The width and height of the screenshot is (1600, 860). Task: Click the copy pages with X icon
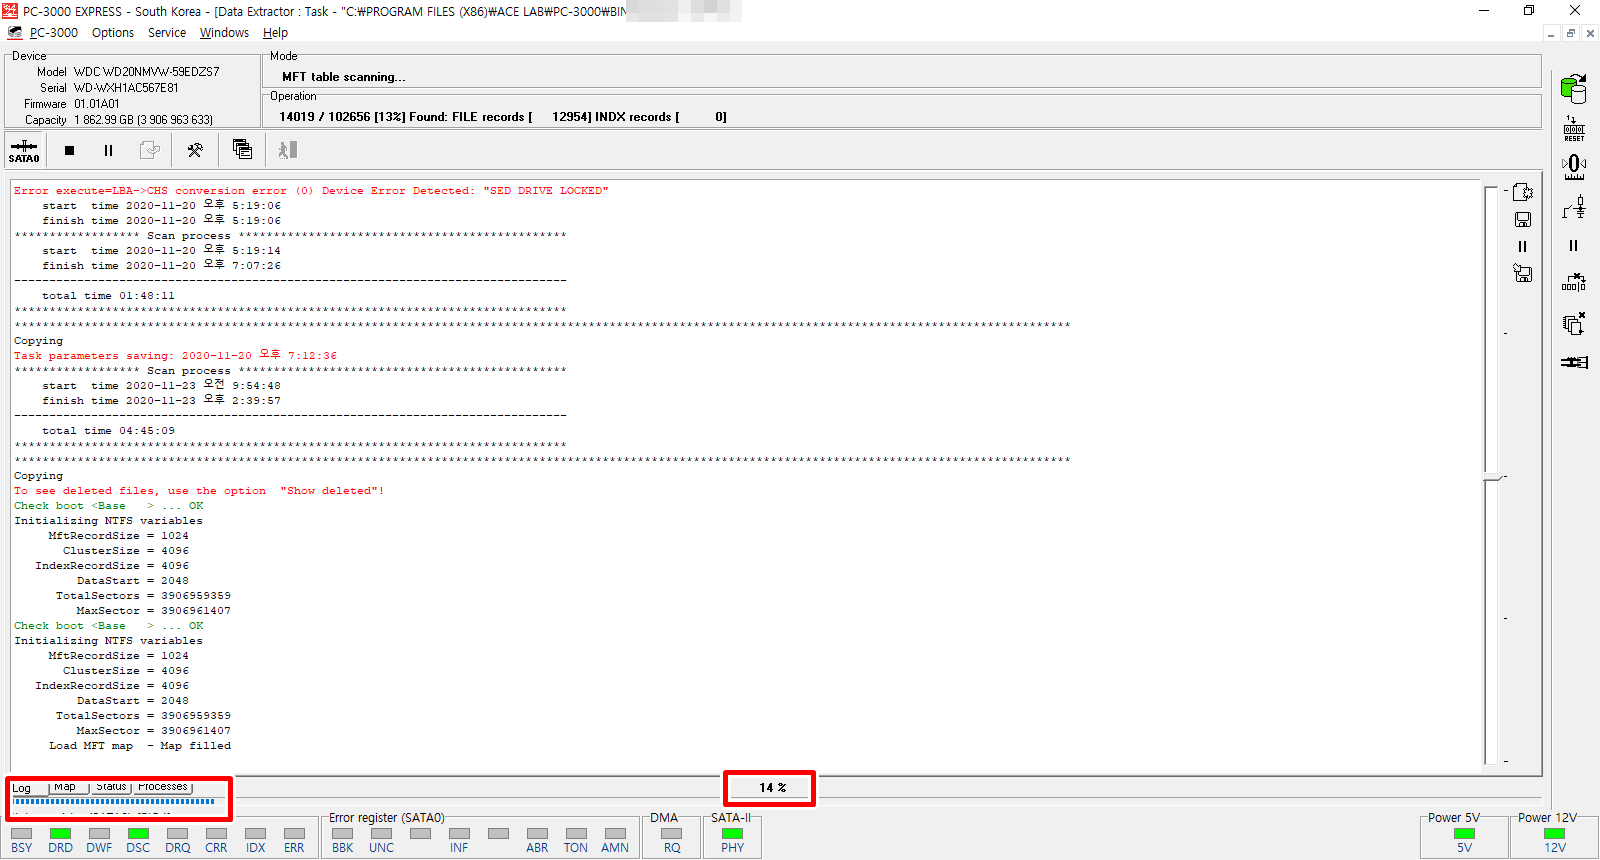(x=1574, y=323)
